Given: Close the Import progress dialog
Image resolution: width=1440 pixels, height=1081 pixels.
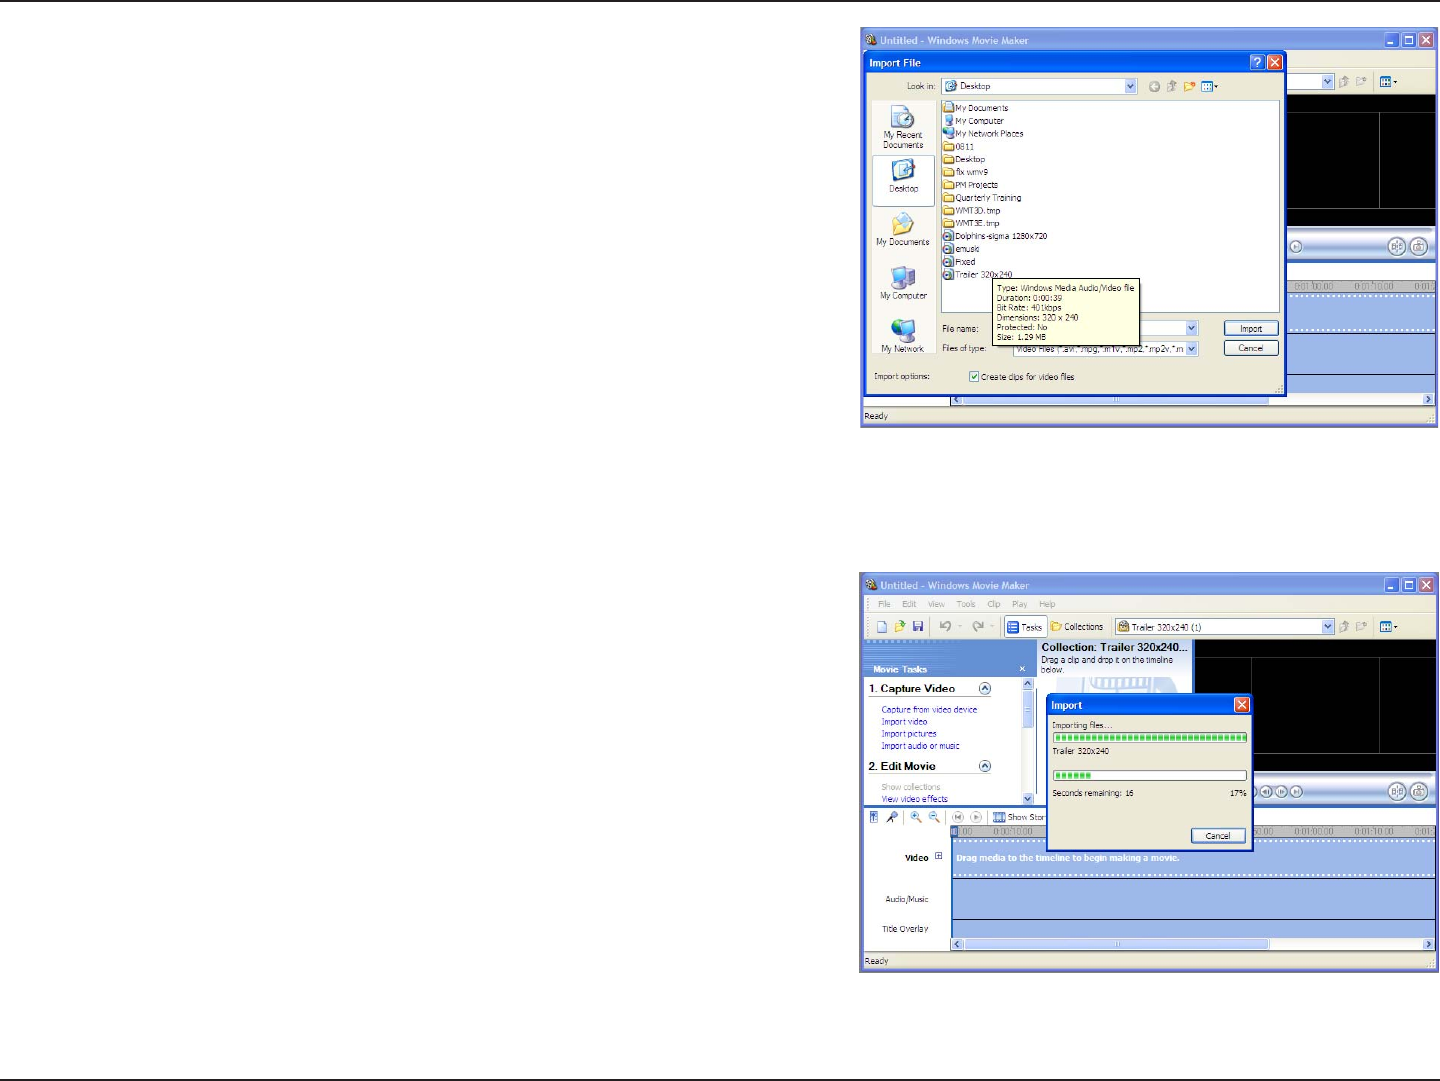Looking at the screenshot, I should [1242, 705].
